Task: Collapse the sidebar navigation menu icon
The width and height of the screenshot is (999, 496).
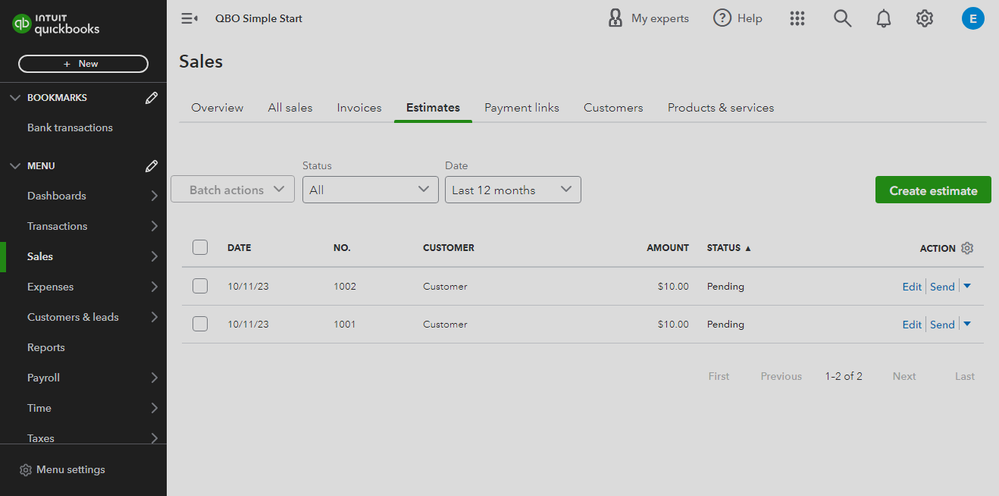Action: click(189, 18)
